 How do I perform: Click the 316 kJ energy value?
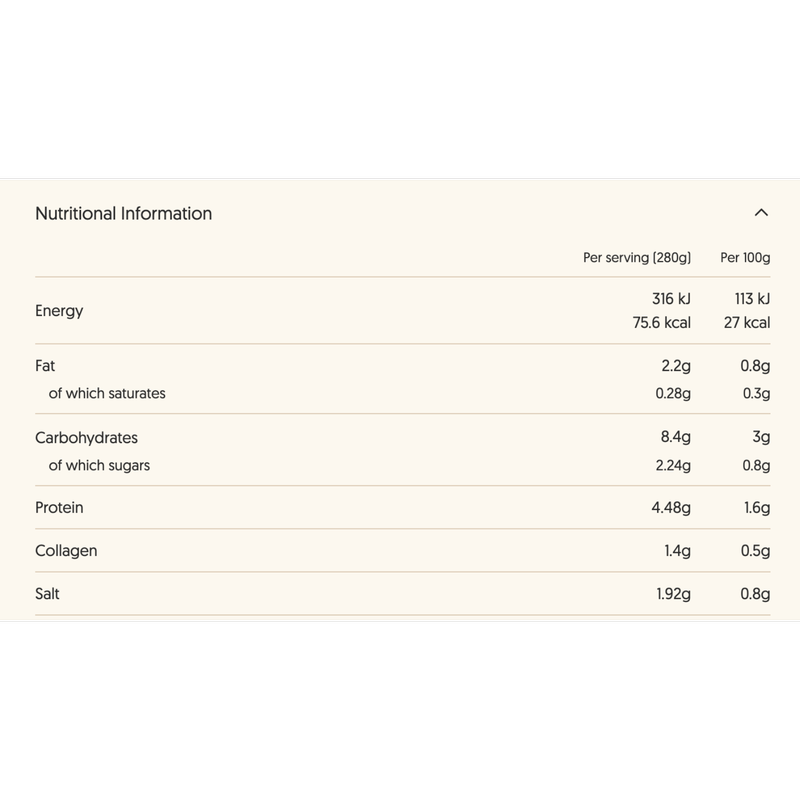point(671,298)
